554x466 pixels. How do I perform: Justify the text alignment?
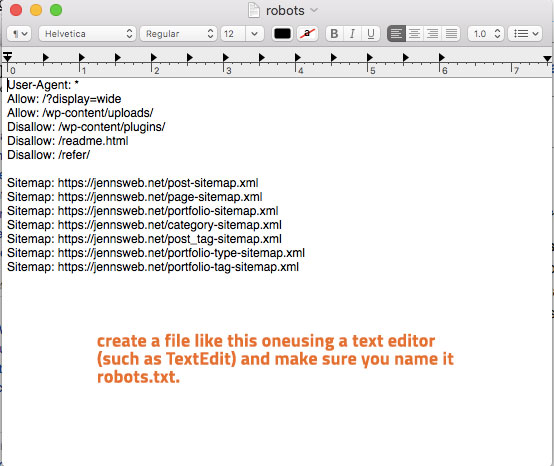point(451,34)
